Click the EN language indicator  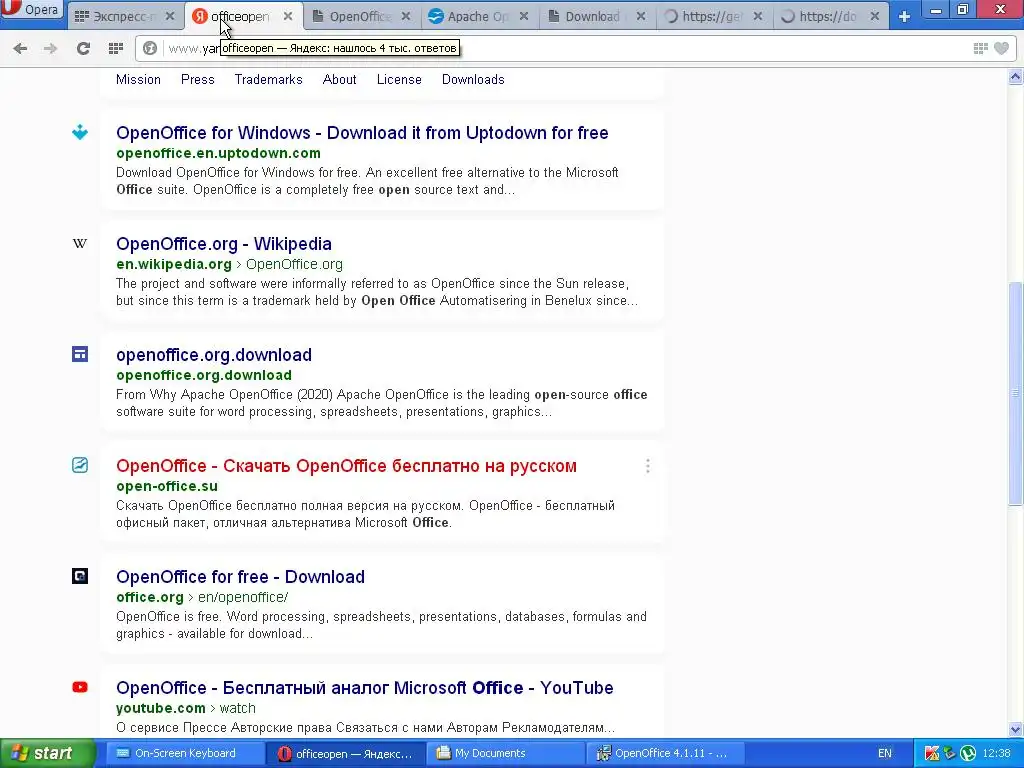tap(884, 753)
